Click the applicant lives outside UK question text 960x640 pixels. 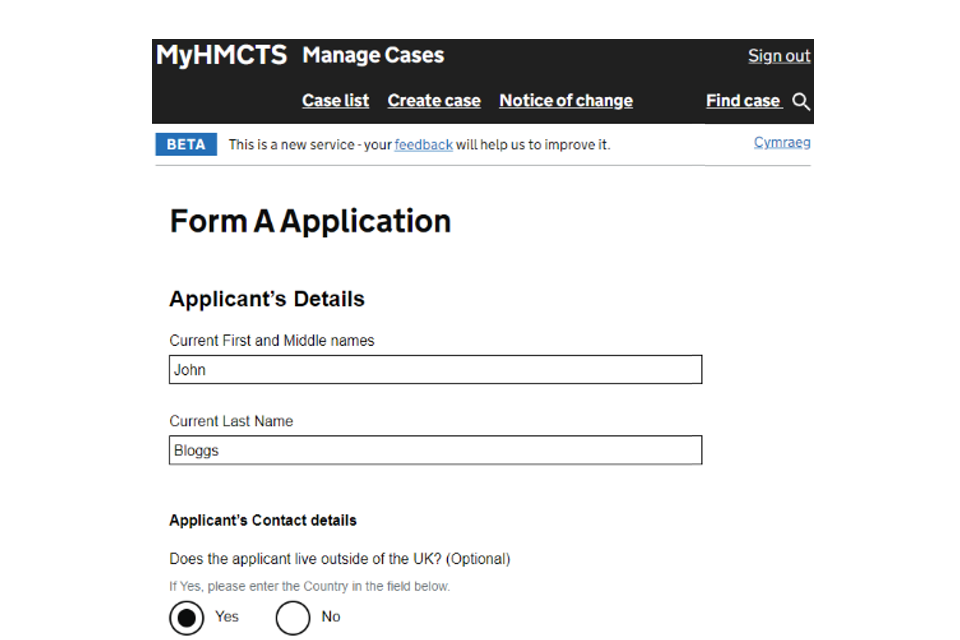(339, 559)
